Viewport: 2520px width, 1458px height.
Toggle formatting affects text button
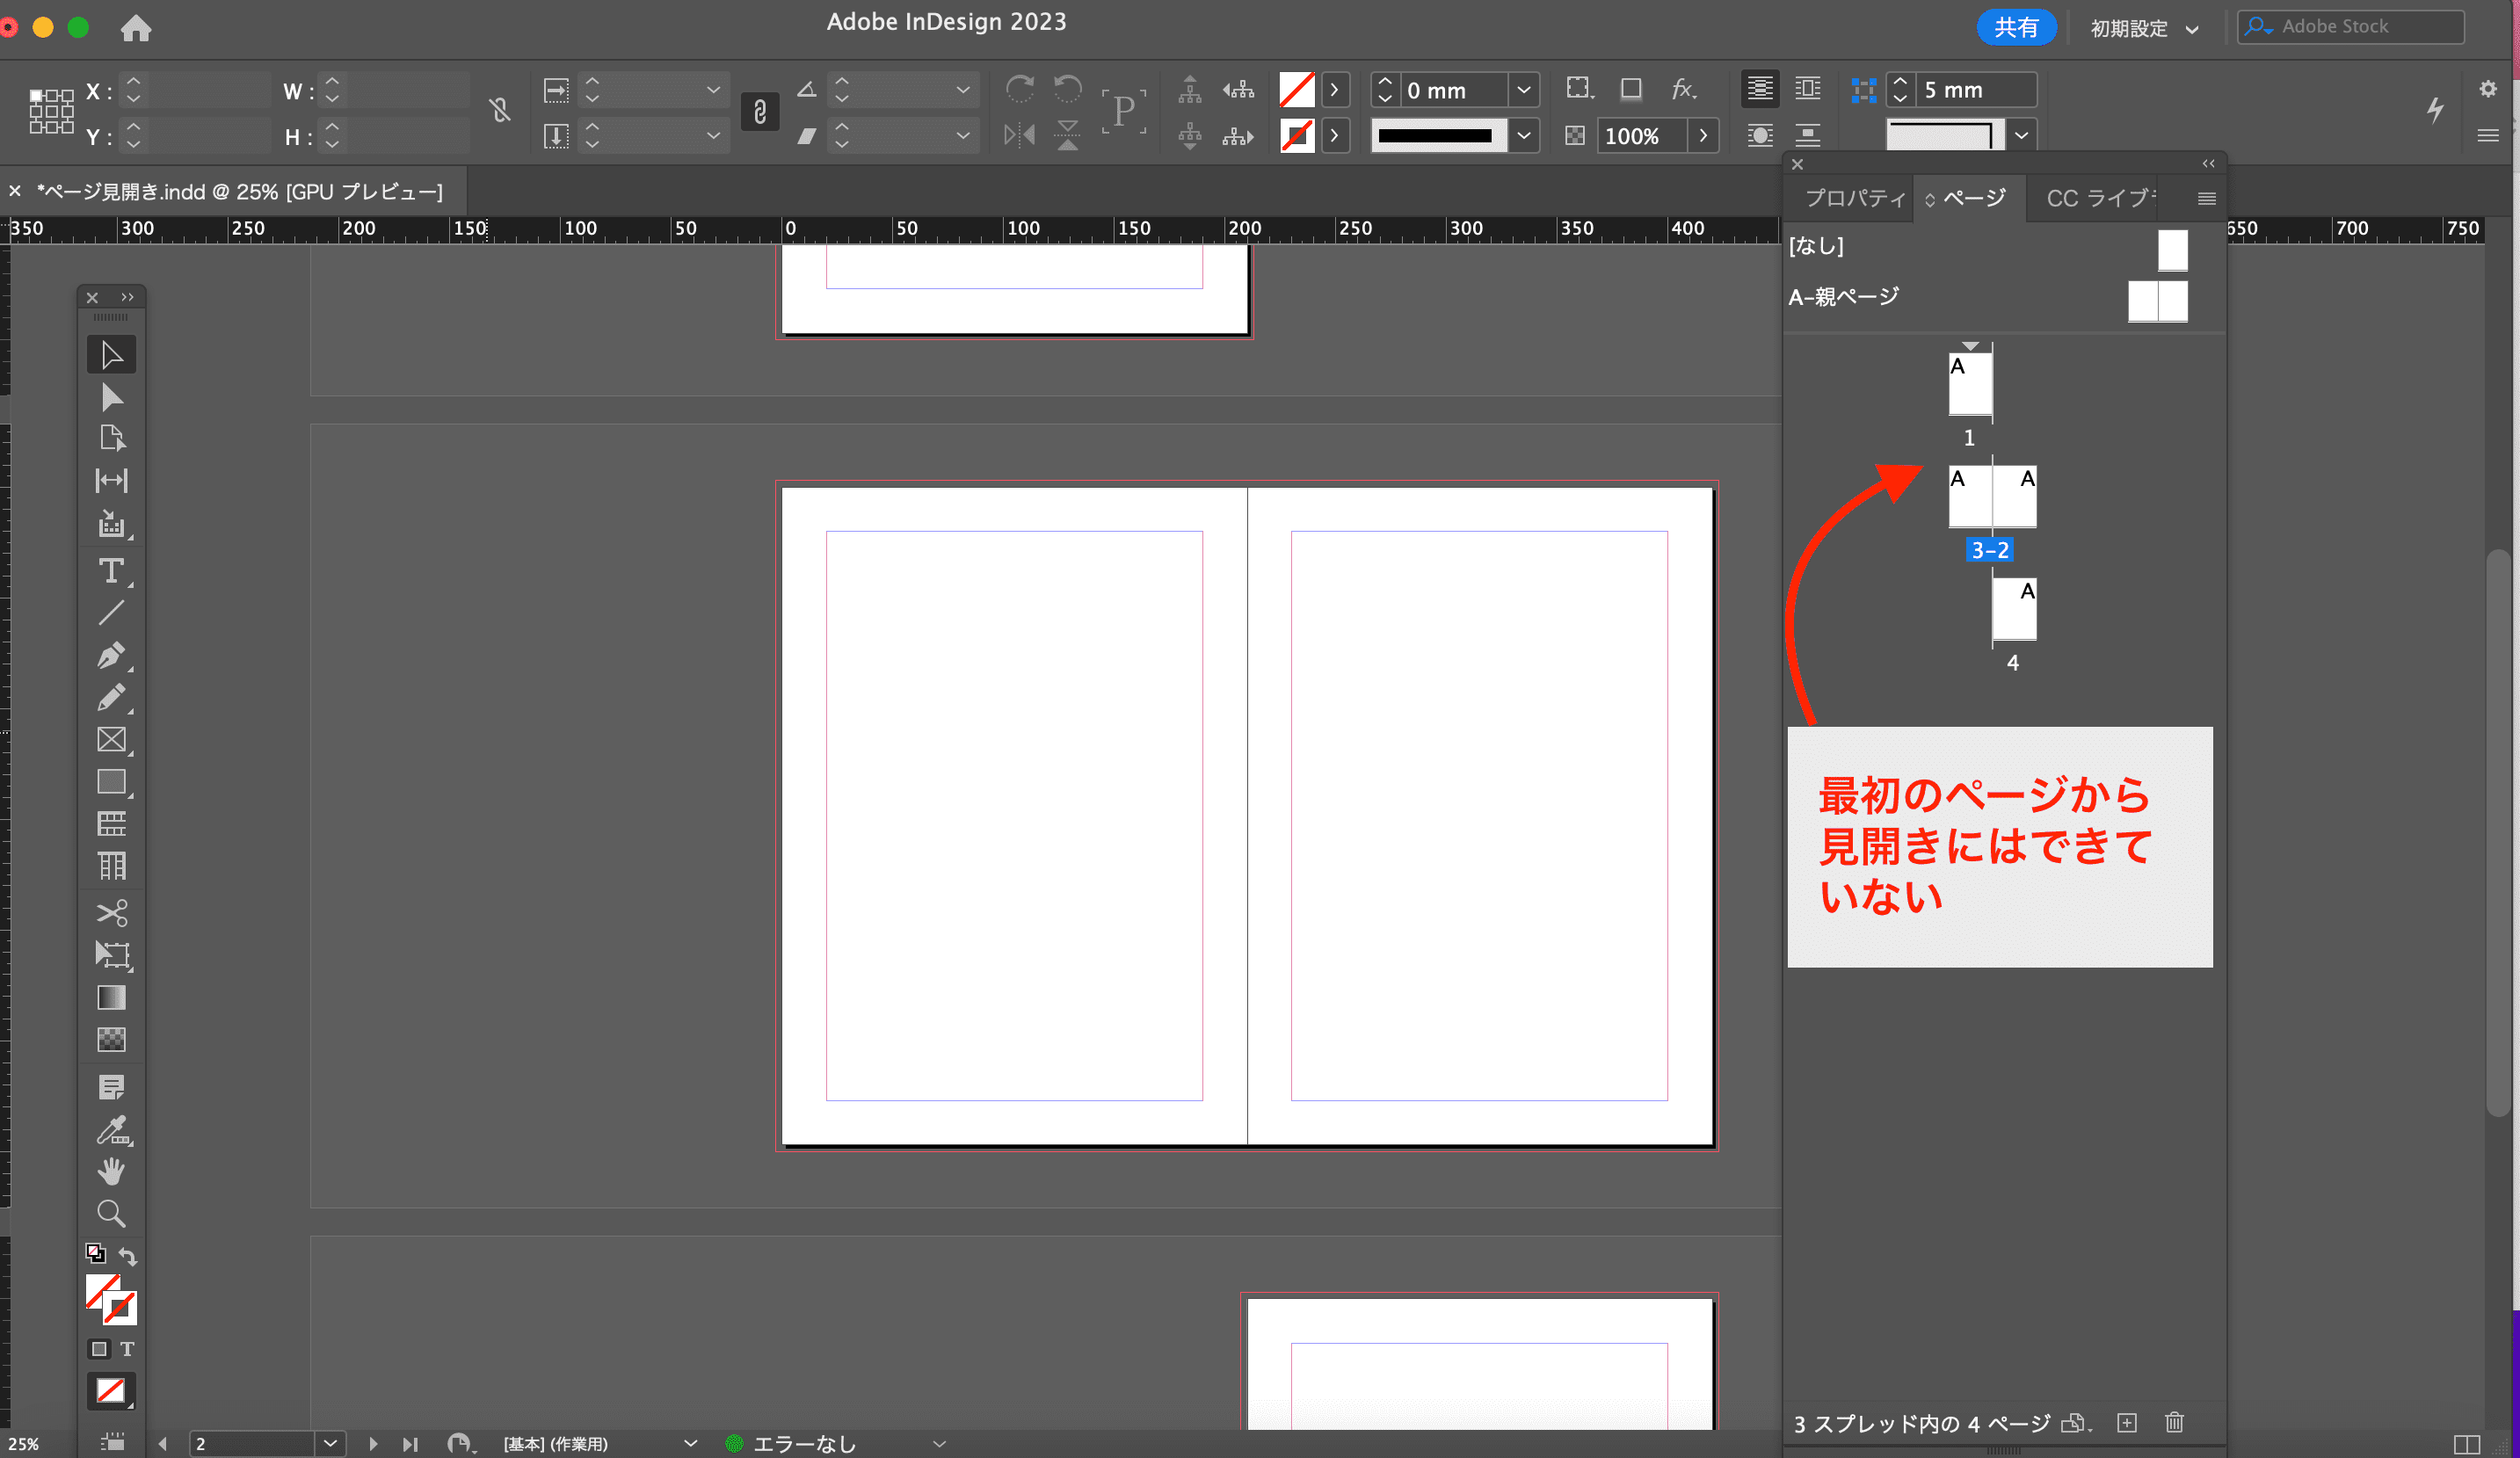(x=127, y=1348)
